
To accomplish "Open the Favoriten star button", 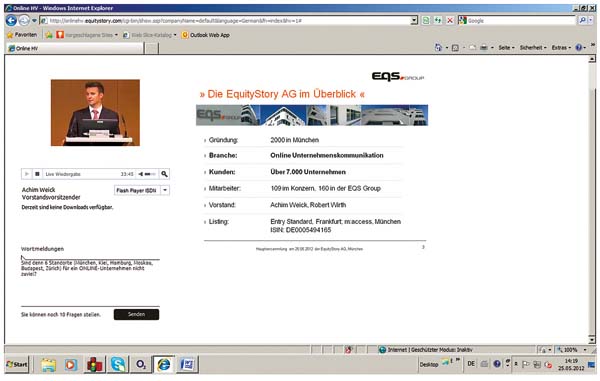I will 22,35.
